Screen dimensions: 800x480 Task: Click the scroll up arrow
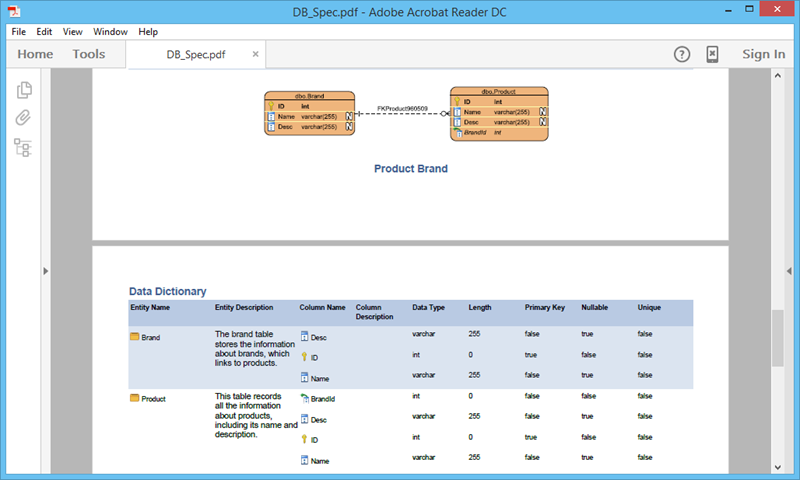(x=778, y=75)
